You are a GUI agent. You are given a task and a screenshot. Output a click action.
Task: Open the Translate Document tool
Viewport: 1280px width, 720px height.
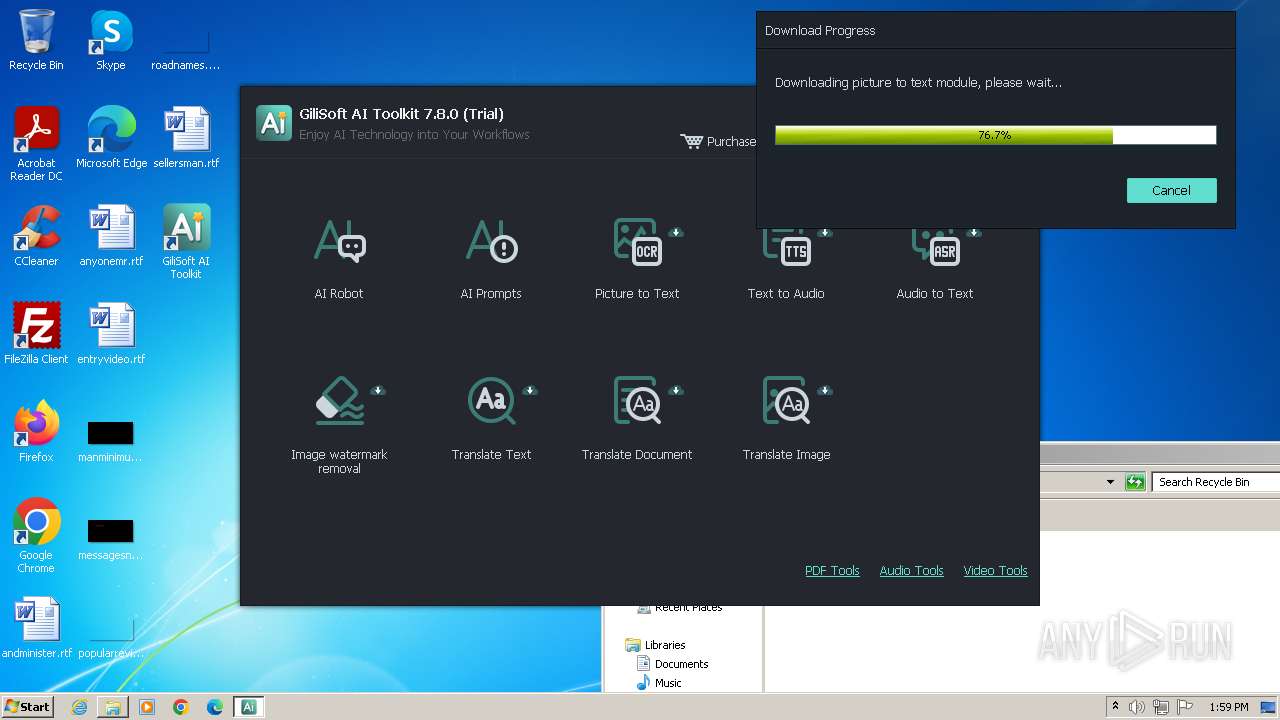tap(637, 418)
